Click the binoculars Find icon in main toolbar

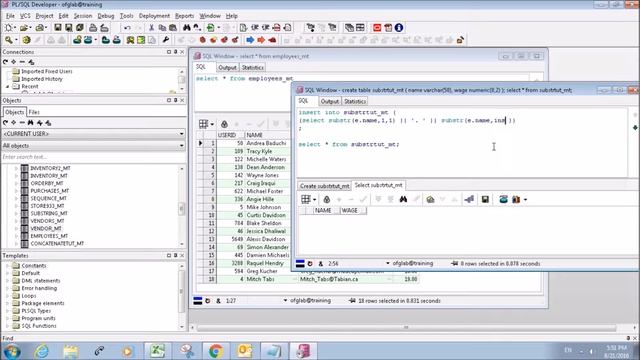(187, 28)
